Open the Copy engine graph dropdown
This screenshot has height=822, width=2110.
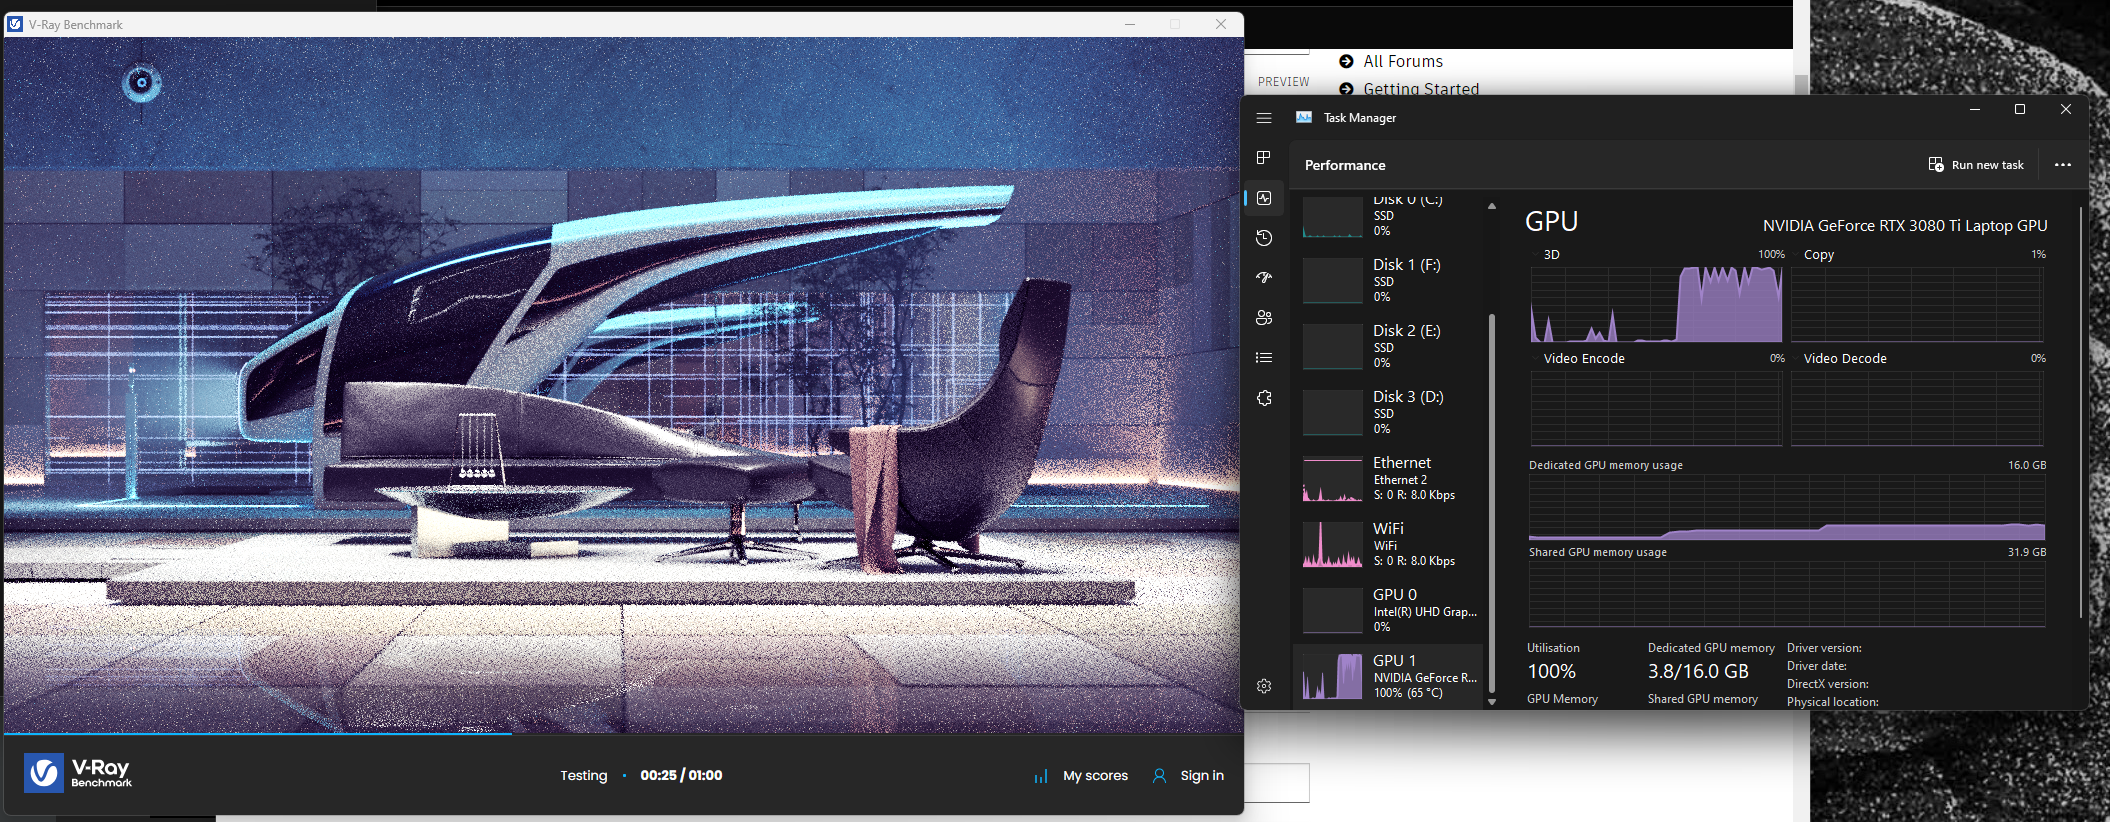[1813, 255]
